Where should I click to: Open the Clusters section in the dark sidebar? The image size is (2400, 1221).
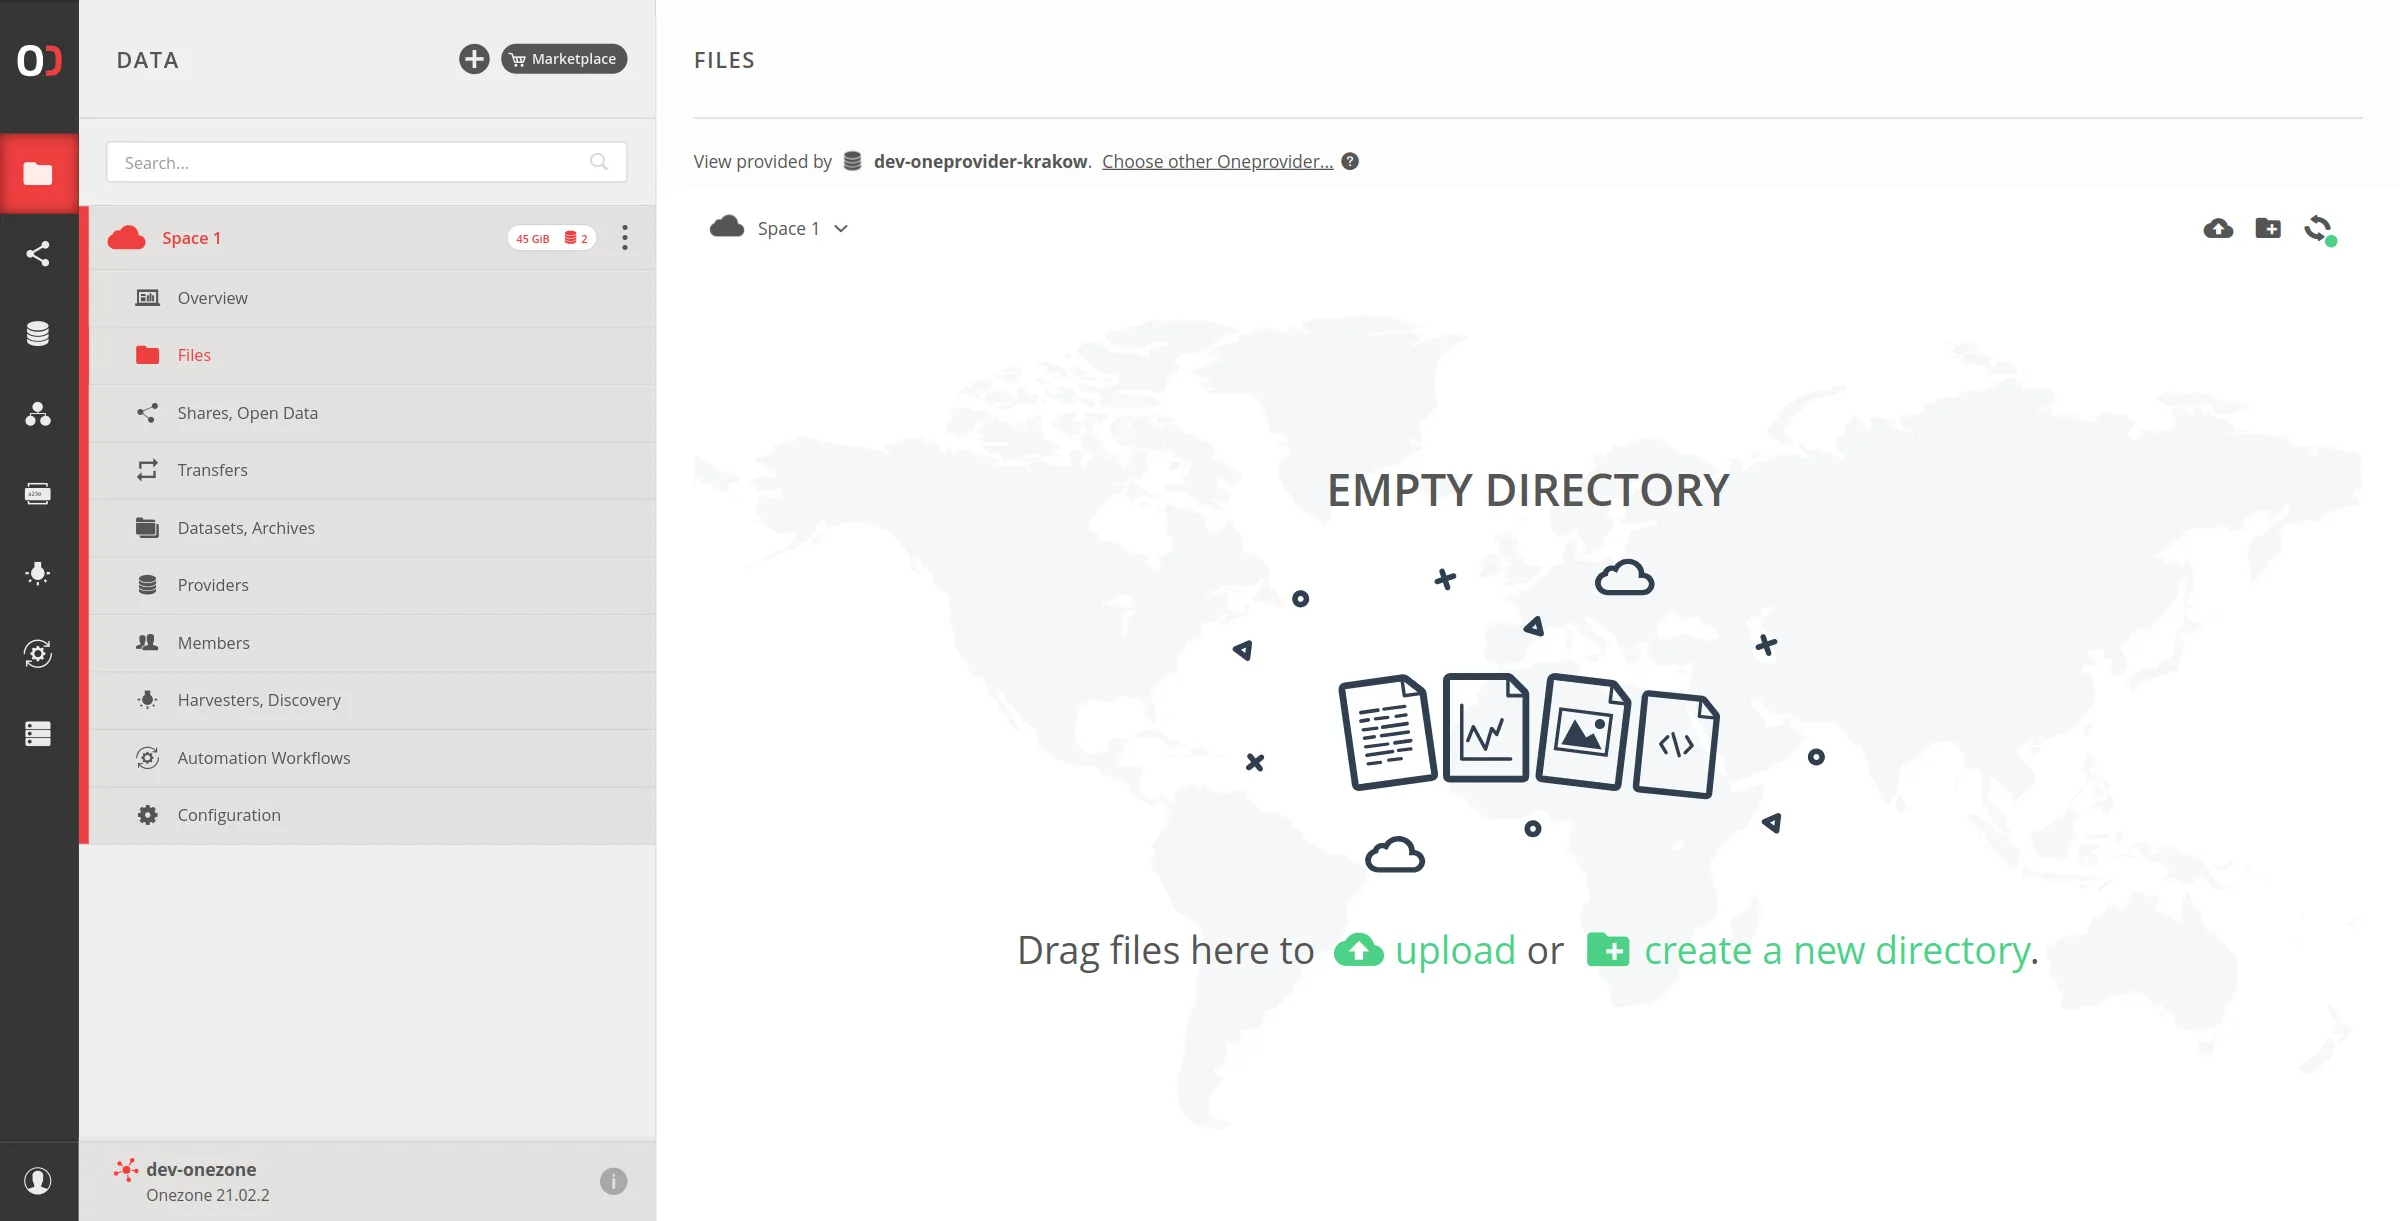[39, 734]
